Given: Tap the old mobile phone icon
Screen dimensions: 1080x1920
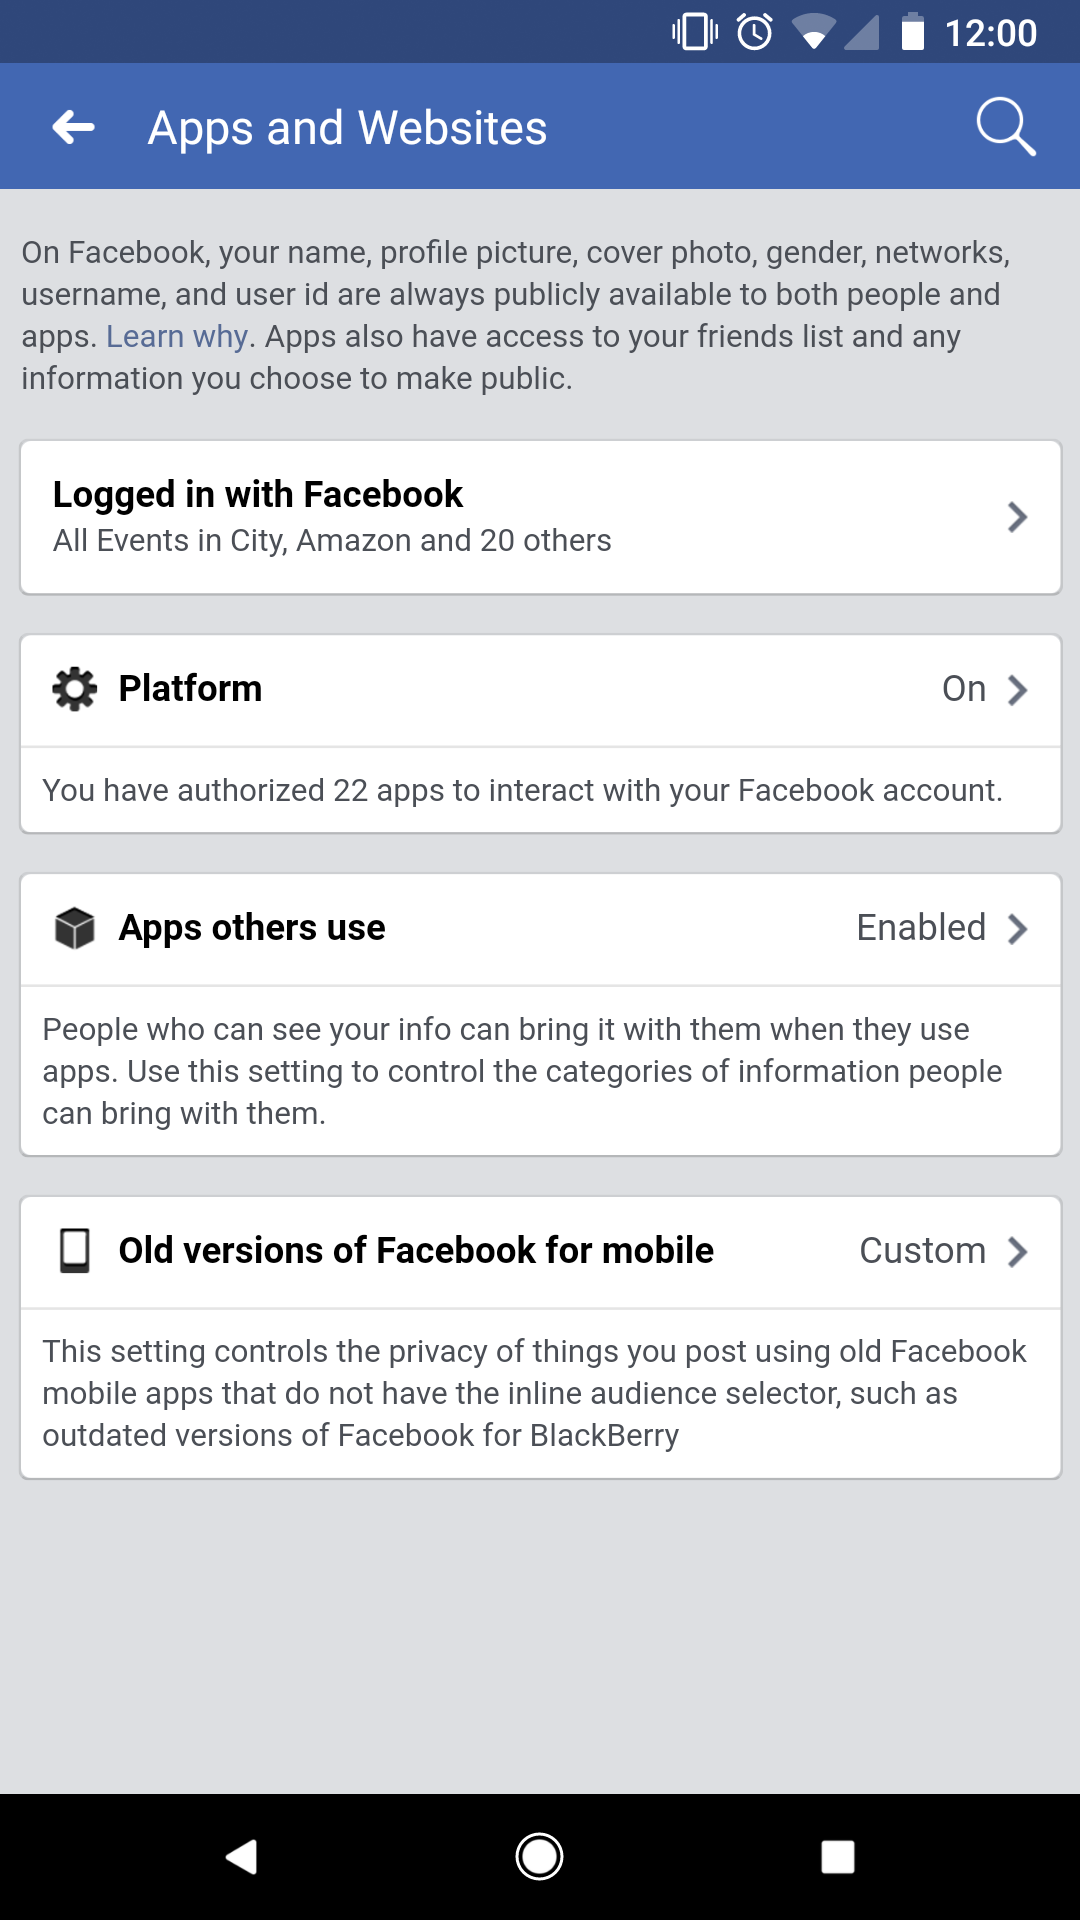Looking at the screenshot, I should tap(75, 1251).
